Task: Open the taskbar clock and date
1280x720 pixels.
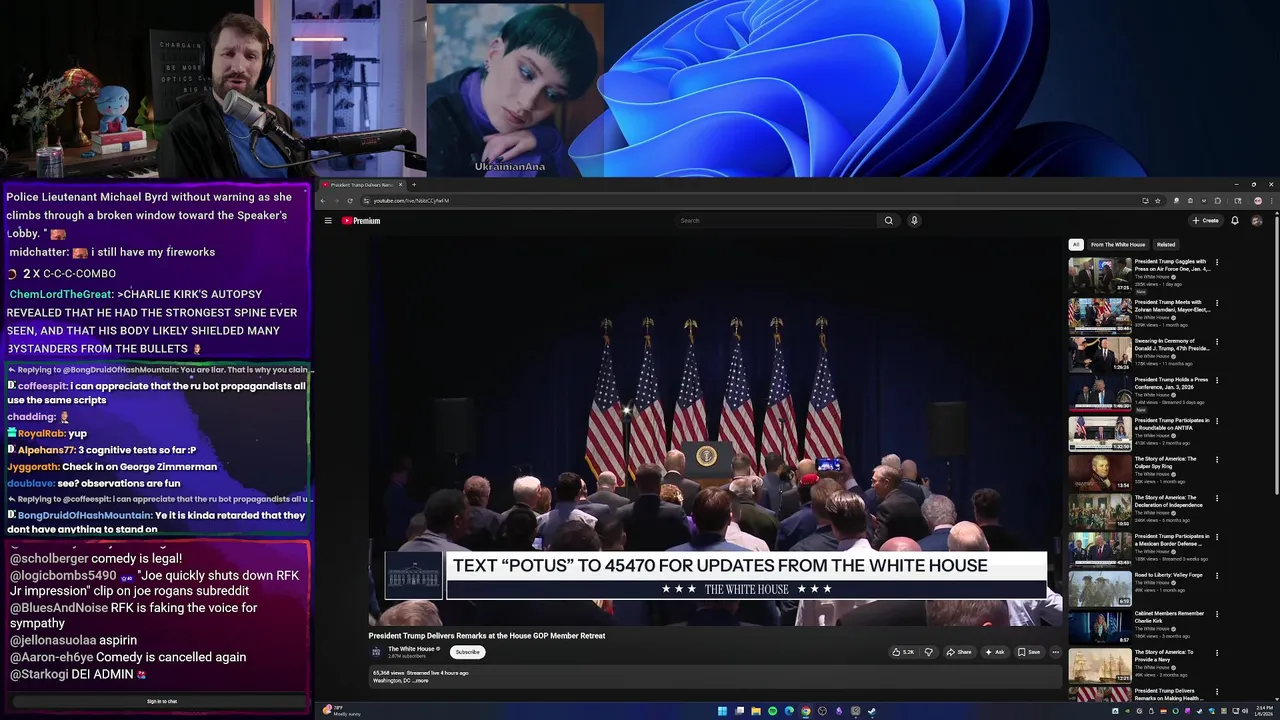Action: pos(1264,711)
